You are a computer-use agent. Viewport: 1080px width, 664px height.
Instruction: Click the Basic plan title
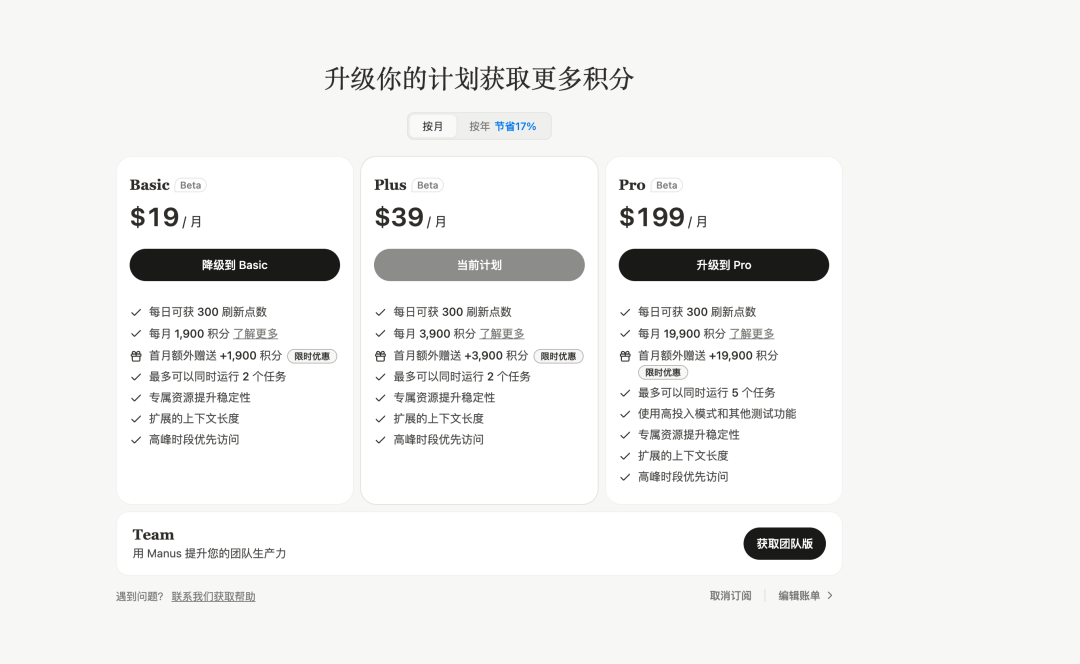(x=149, y=185)
